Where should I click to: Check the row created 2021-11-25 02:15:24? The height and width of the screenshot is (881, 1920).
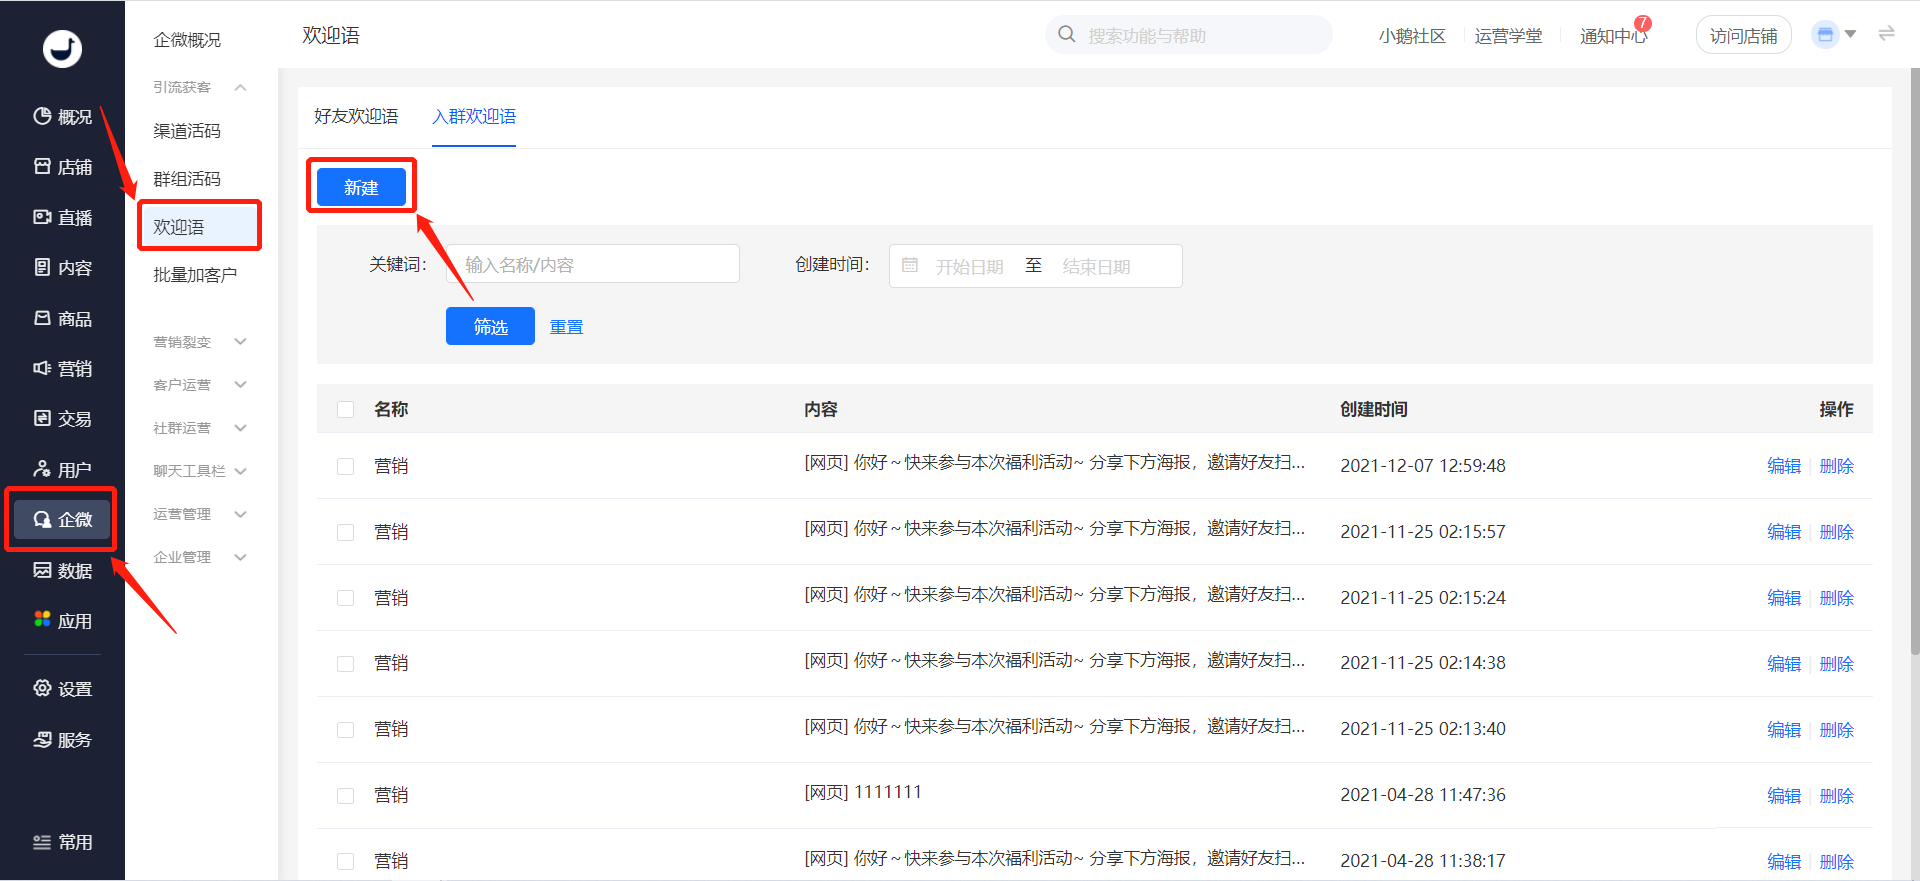(346, 598)
